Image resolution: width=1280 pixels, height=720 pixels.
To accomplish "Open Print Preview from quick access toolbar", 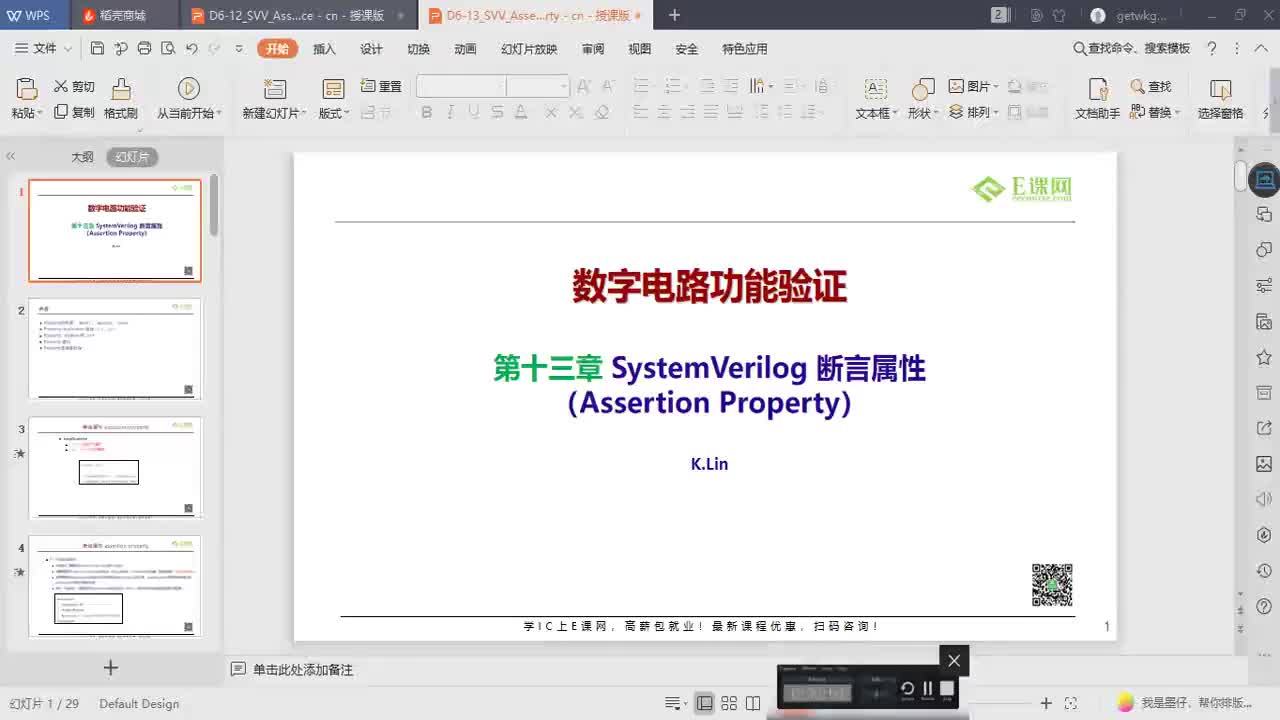I will [x=167, y=48].
